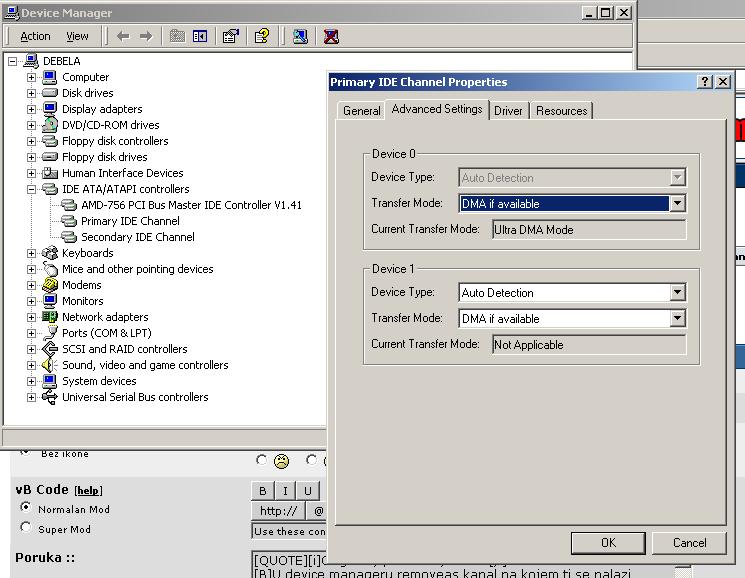The height and width of the screenshot is (578, 745).
Task: Expand the Network adapters tree node
Action: coord(32,317)
